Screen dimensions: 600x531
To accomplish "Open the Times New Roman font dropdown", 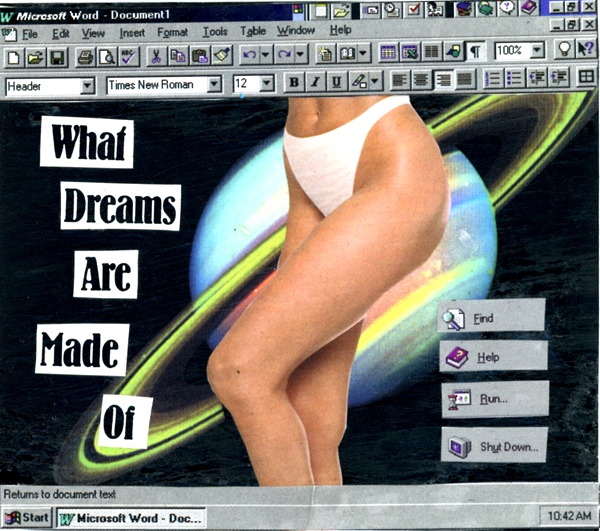I will pos(213,85).
